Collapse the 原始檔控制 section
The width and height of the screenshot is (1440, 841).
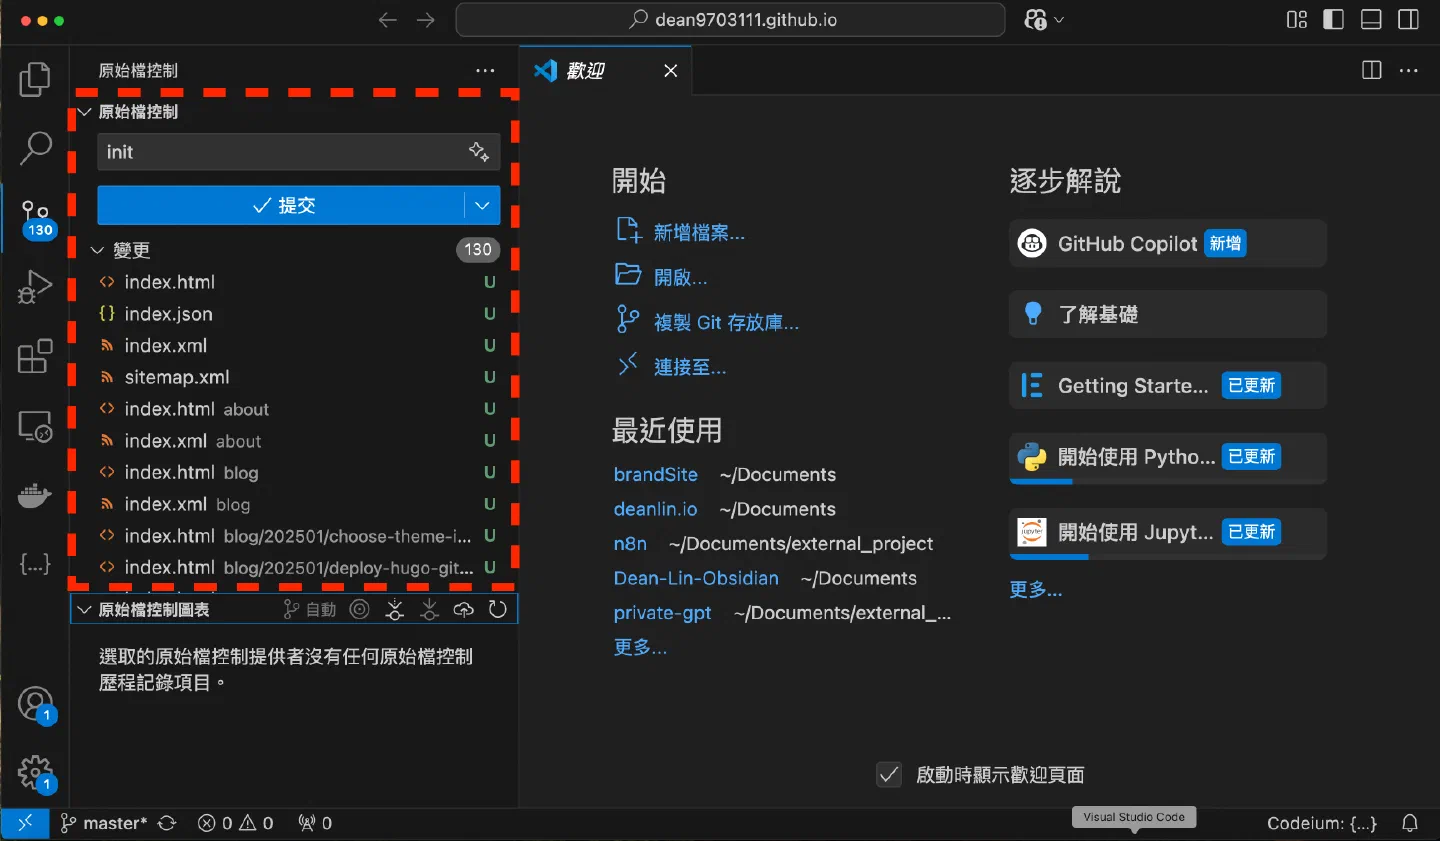tap(85, 112)
